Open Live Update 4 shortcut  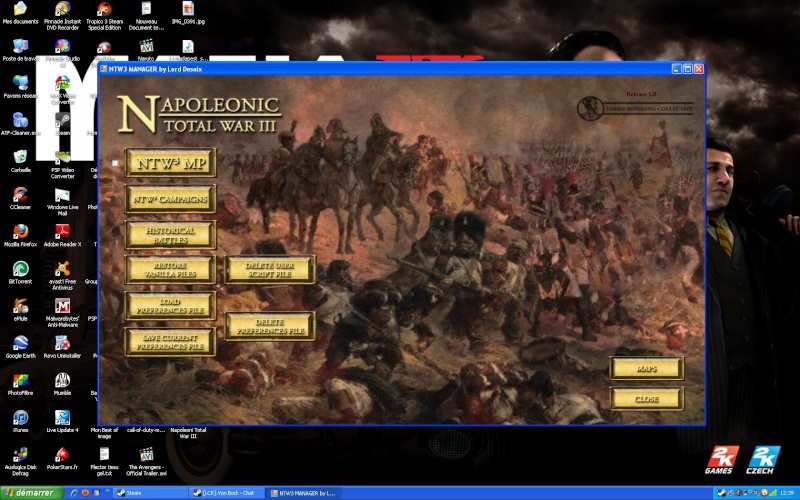tap(62, 420)
